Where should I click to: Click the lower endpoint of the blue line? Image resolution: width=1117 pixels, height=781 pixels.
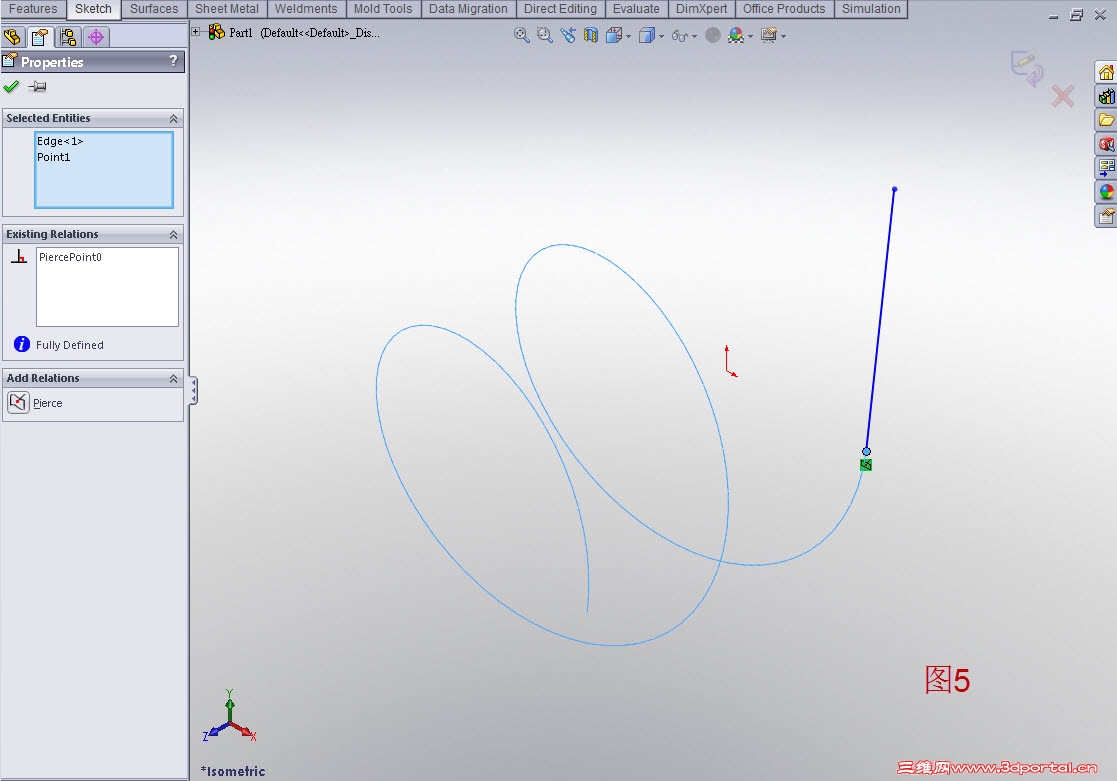[866, 451]
